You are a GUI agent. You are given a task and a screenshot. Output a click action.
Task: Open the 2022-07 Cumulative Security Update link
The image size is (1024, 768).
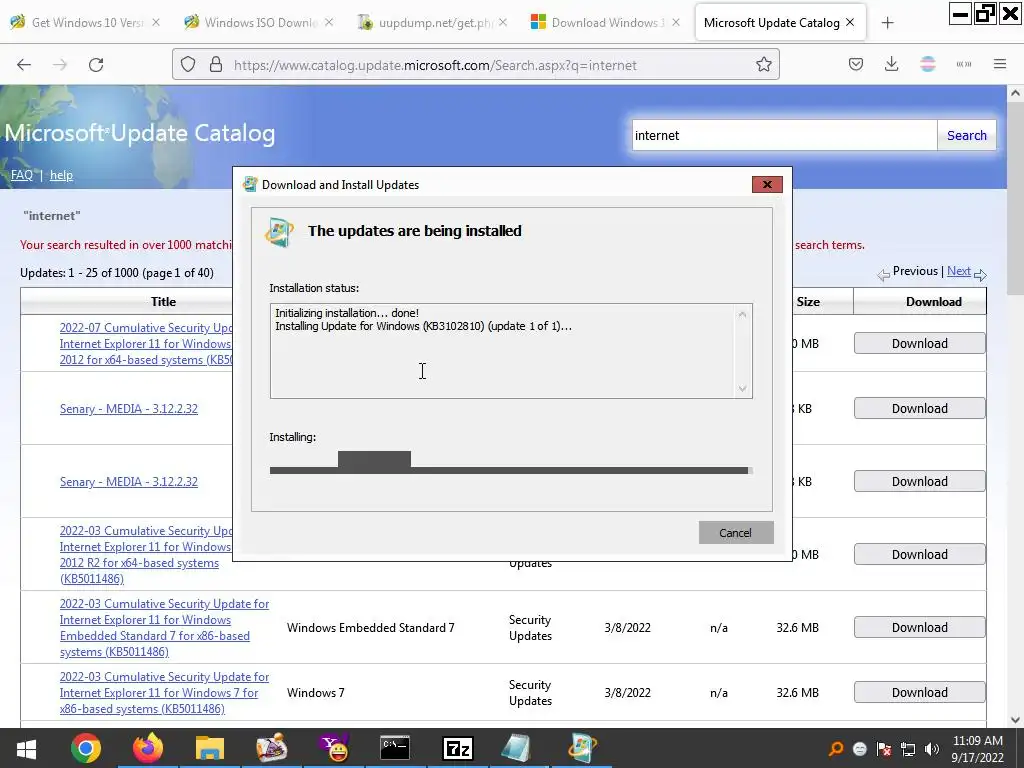click(x=146, y=344)
